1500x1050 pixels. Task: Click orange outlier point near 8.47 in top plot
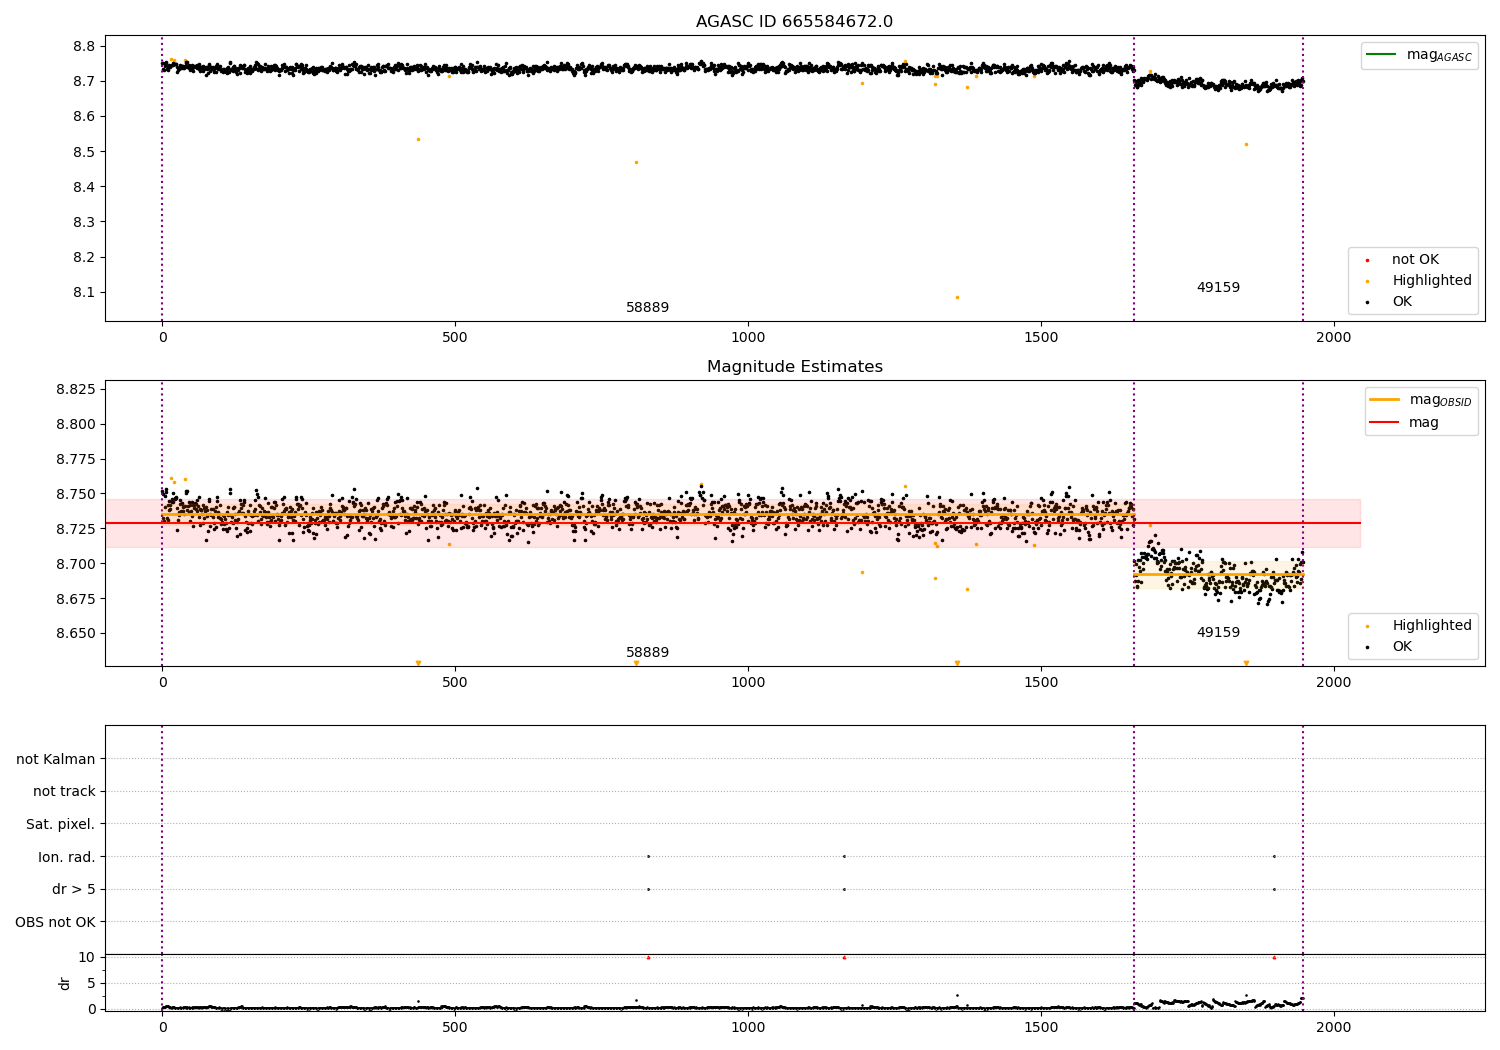tap(636, 162)
